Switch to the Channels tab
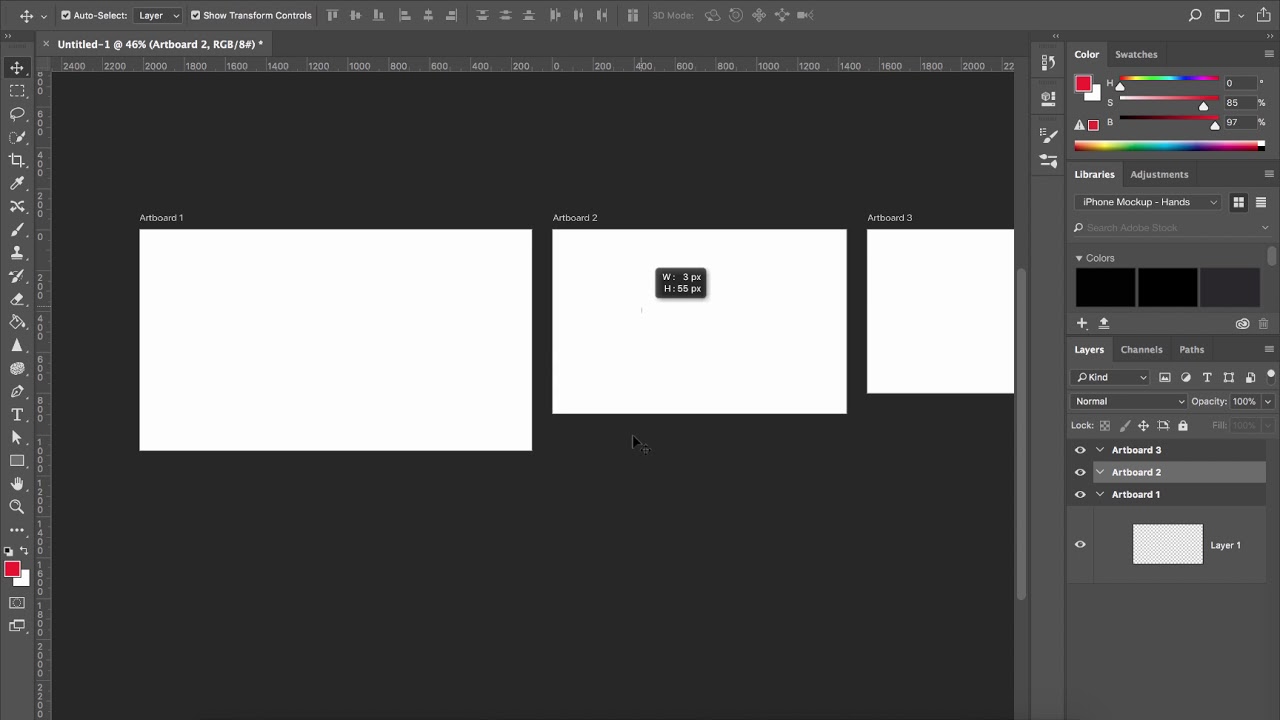The image size is (1280, 720). (x=1141, y=349)
